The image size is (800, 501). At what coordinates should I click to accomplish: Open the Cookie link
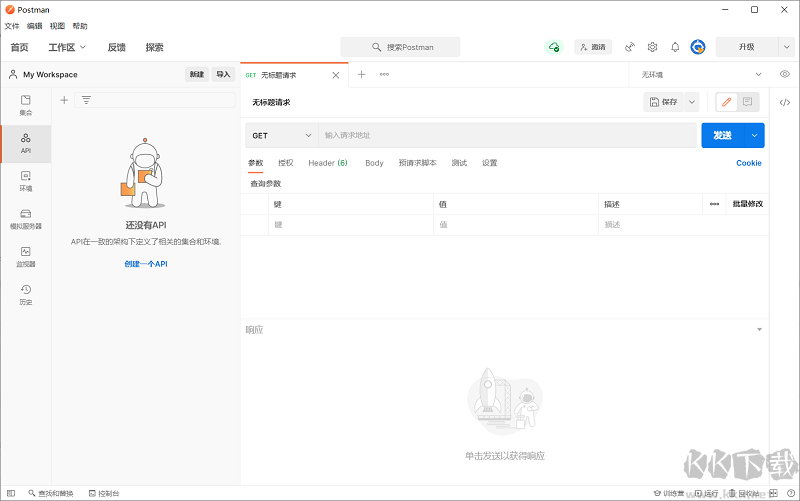coord(748,163)
